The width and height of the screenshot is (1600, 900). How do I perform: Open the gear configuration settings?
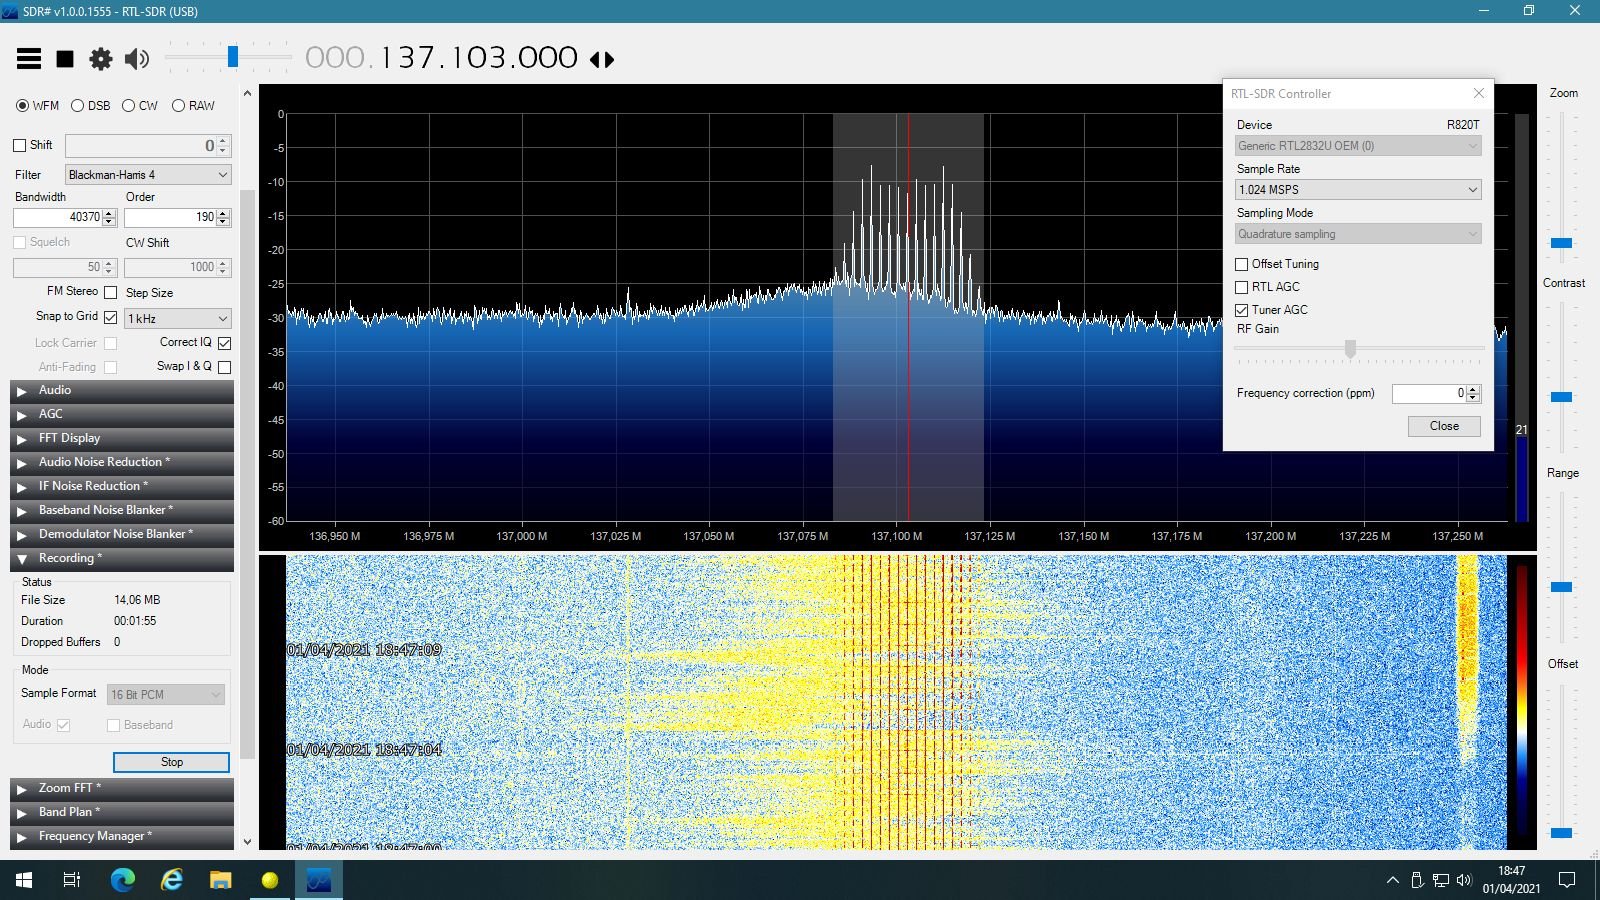(101, 59)
